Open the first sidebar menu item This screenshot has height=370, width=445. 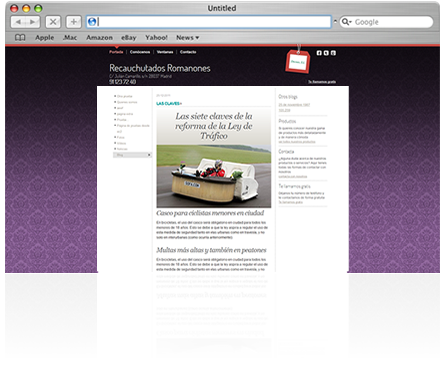coord(125,96)
